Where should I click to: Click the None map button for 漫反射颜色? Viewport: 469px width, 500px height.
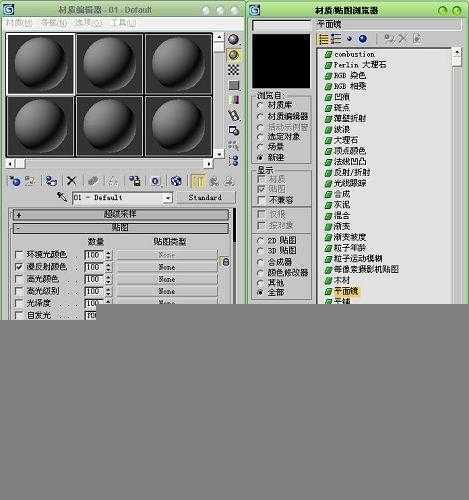[167, 267]
